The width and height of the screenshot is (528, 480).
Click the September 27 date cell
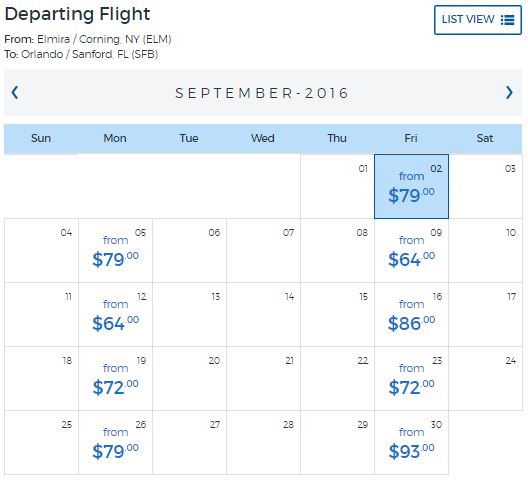click(190, 443)
